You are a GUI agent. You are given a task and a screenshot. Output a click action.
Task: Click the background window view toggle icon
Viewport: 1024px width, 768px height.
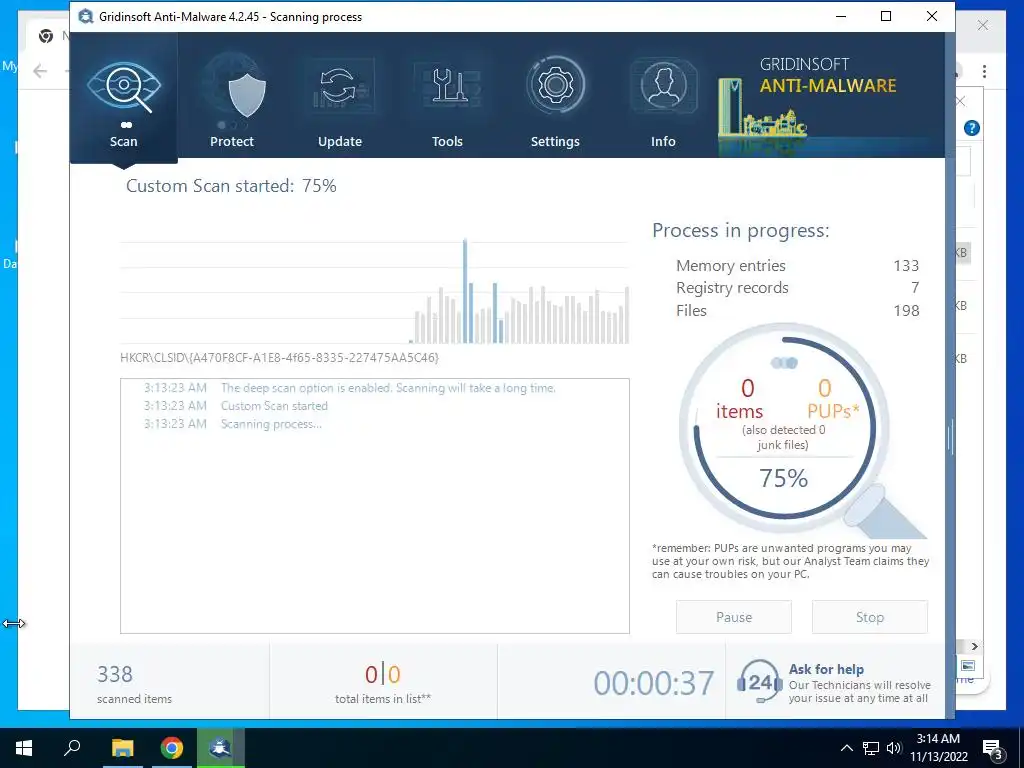pos(968,665)
